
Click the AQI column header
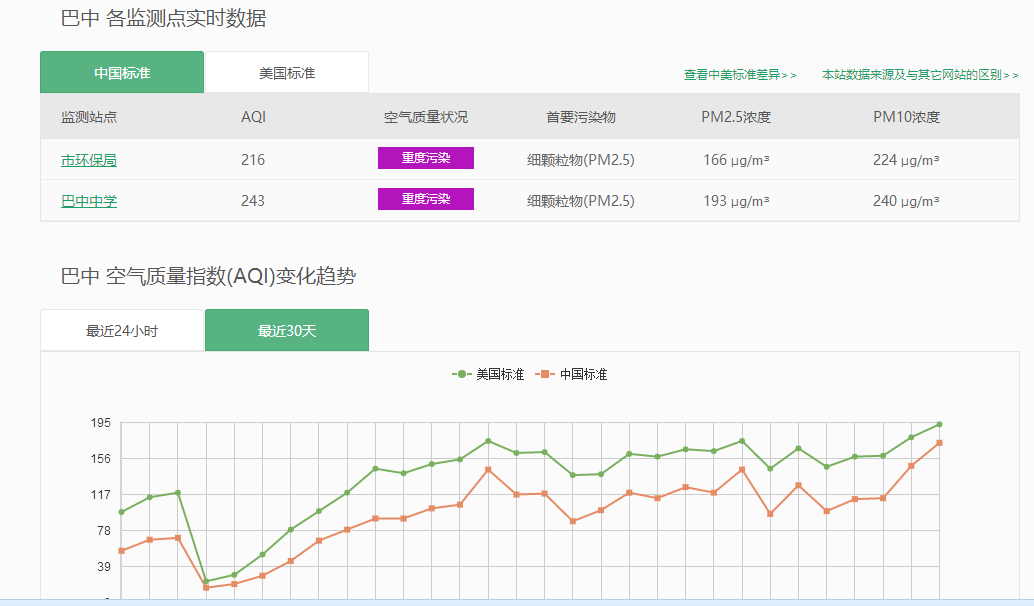pyautogui.click(x=253, y=117)
